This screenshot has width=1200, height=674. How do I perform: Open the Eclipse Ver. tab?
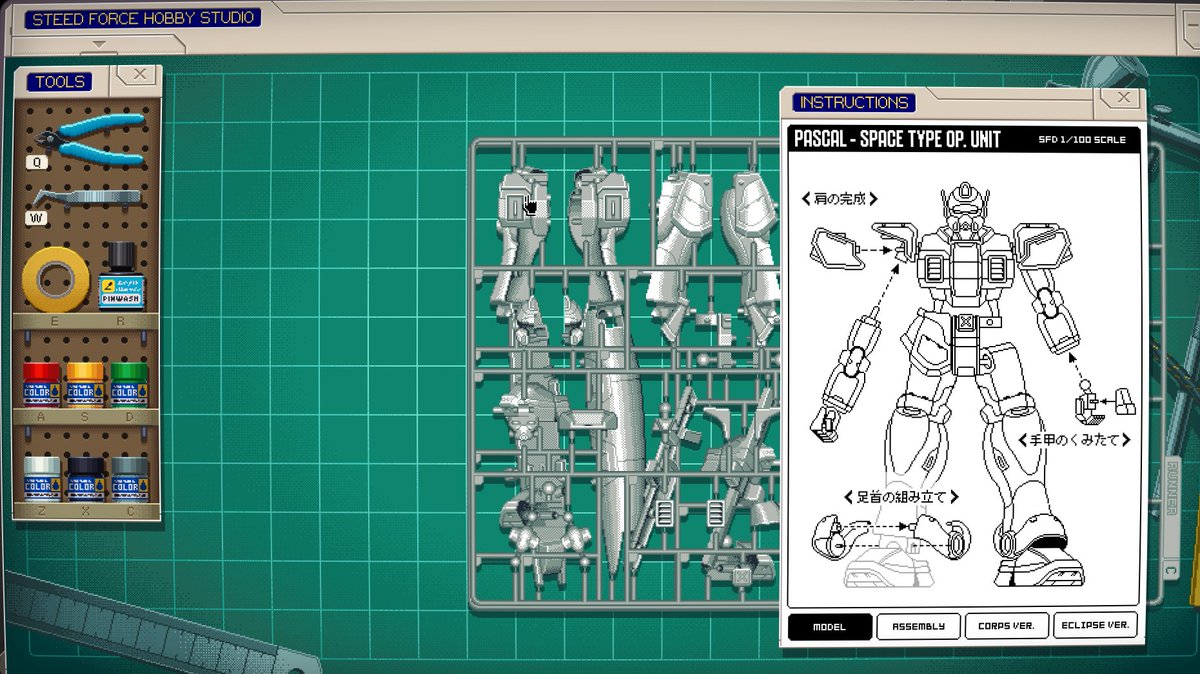[x=1095, y=626]
